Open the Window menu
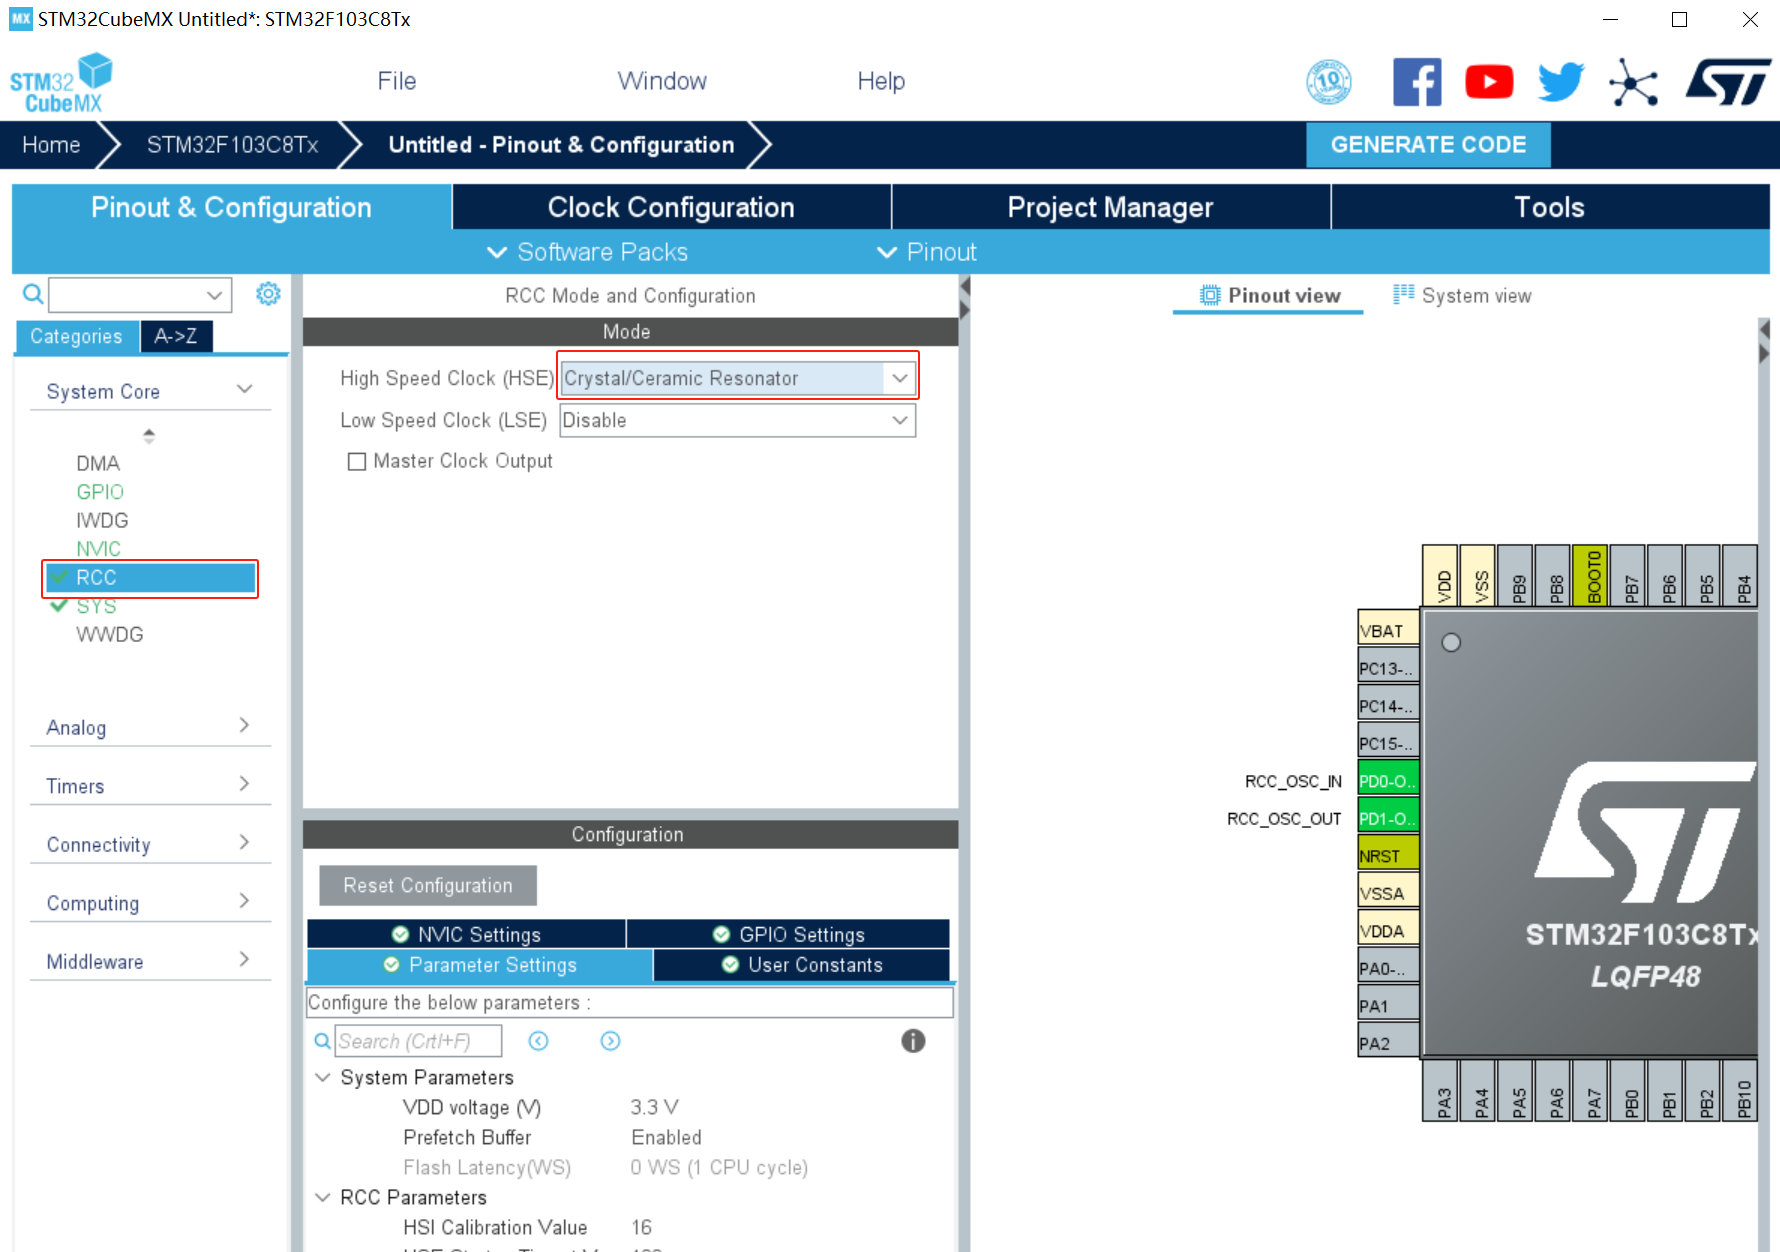 click(662, 81)
